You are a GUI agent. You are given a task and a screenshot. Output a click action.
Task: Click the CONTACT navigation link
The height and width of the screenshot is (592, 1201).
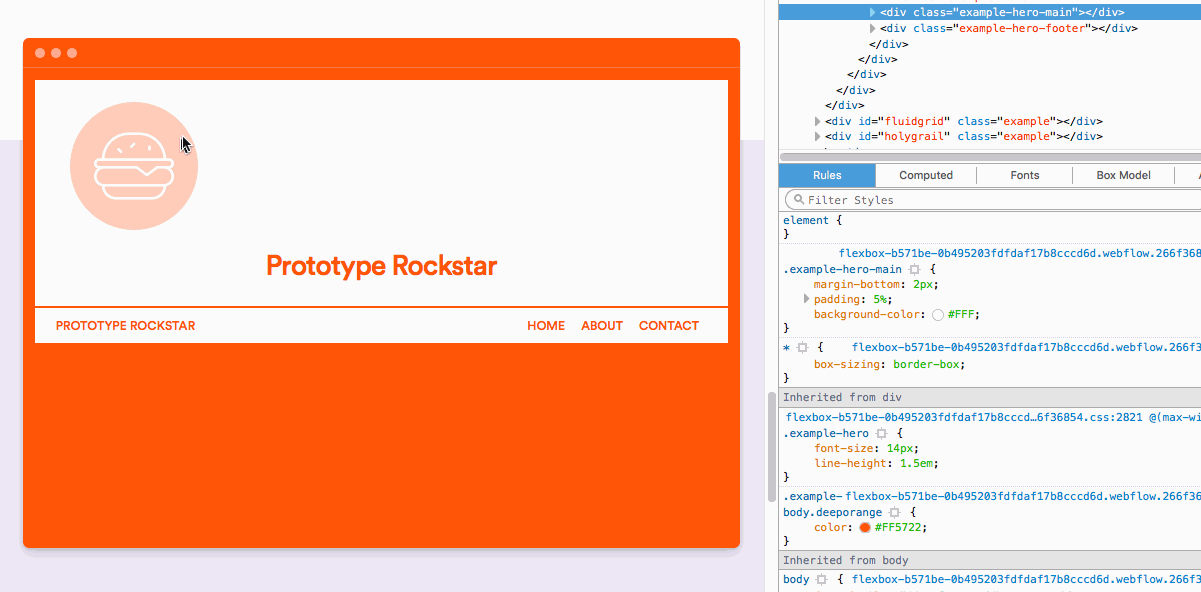[669, 326]
